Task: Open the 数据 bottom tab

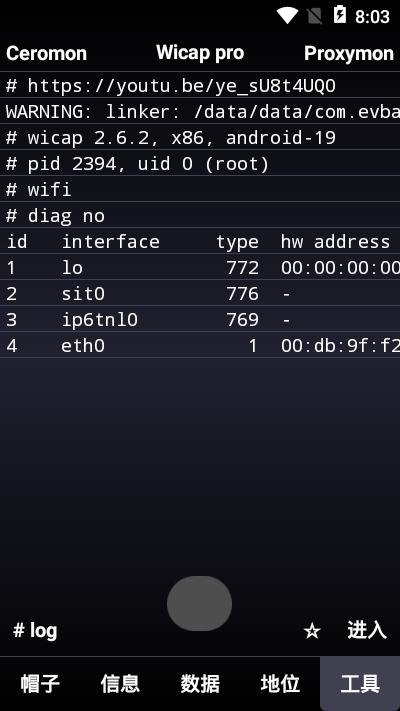Action: point(200,683)
